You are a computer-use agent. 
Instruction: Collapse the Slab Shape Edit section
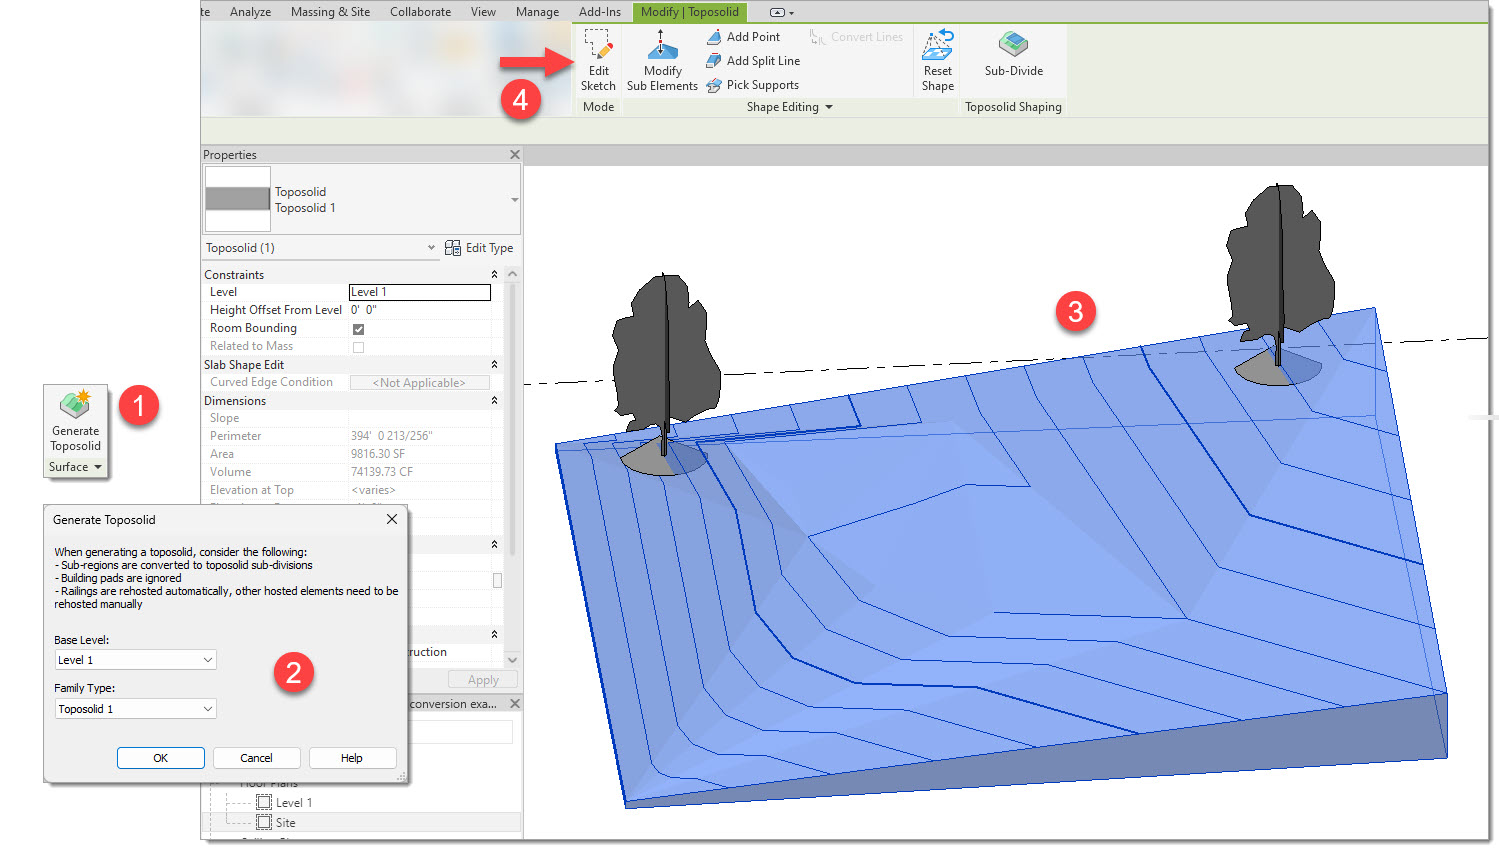(x=494, y=364)
